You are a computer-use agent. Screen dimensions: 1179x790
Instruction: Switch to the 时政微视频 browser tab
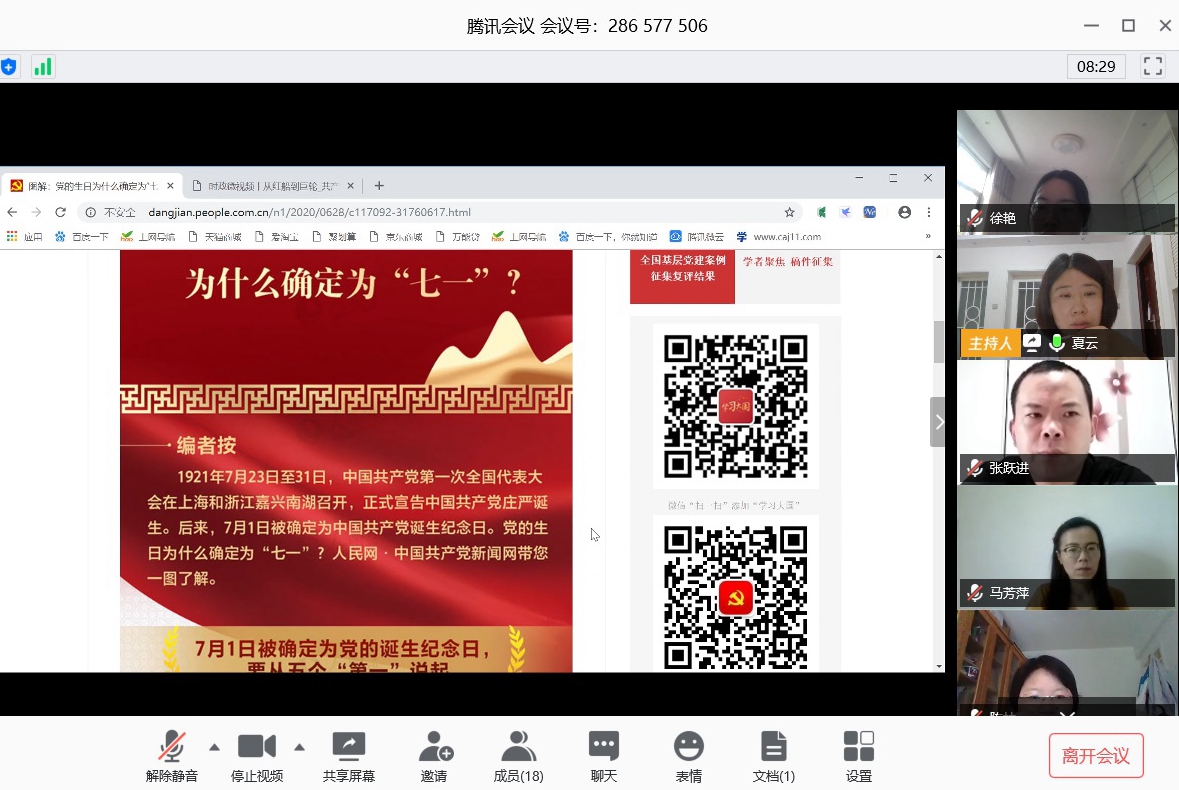pyautogui.click(x=272, y=186)
